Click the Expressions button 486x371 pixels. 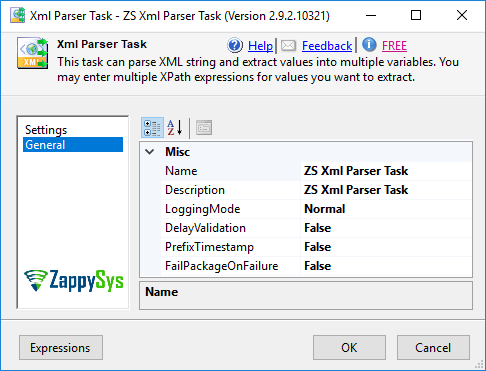(61, 348)
